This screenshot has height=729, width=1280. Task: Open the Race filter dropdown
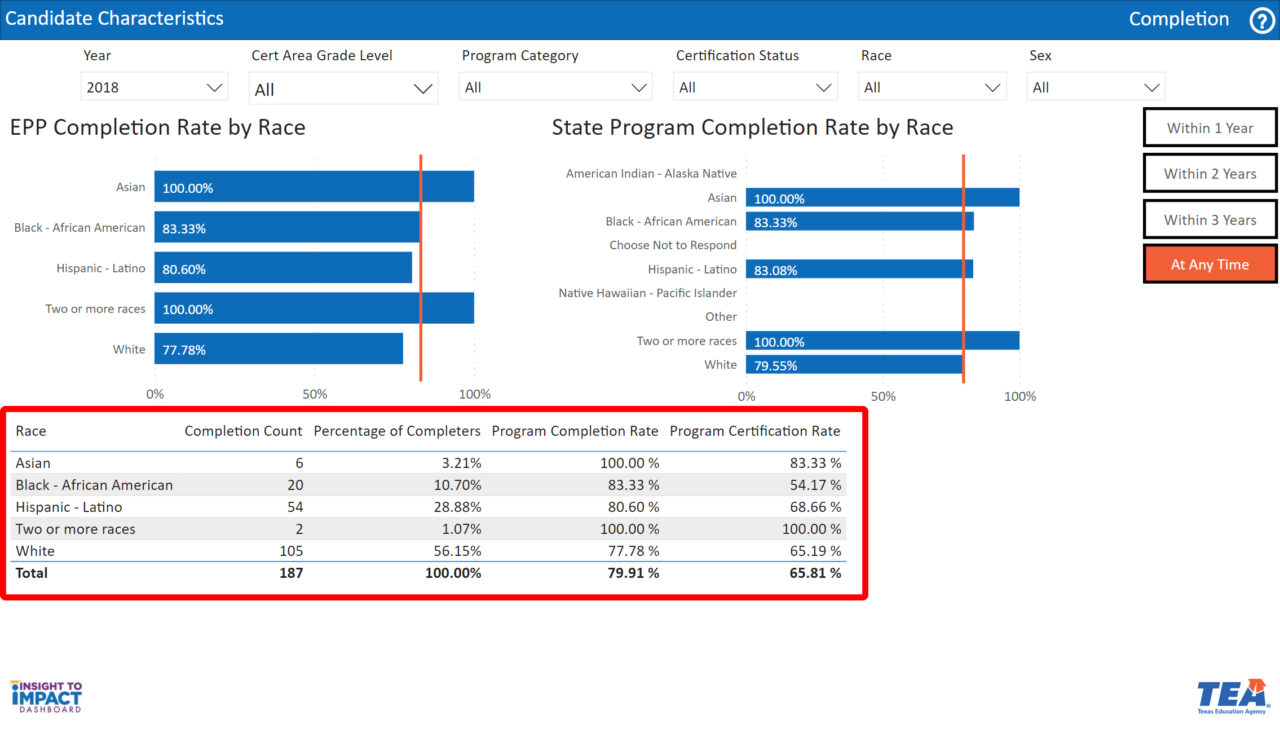pyautogui.click(x=931, y=88)
